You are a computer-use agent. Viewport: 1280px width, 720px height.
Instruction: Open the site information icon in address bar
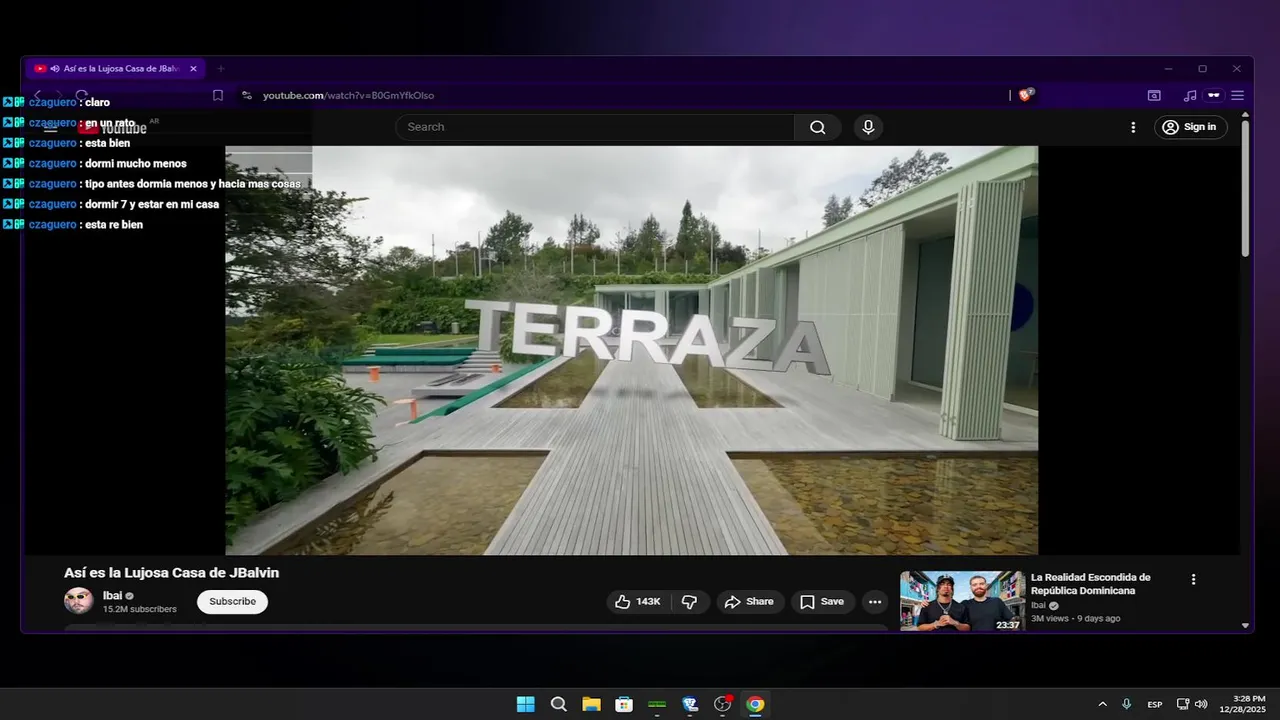[246, 95]
